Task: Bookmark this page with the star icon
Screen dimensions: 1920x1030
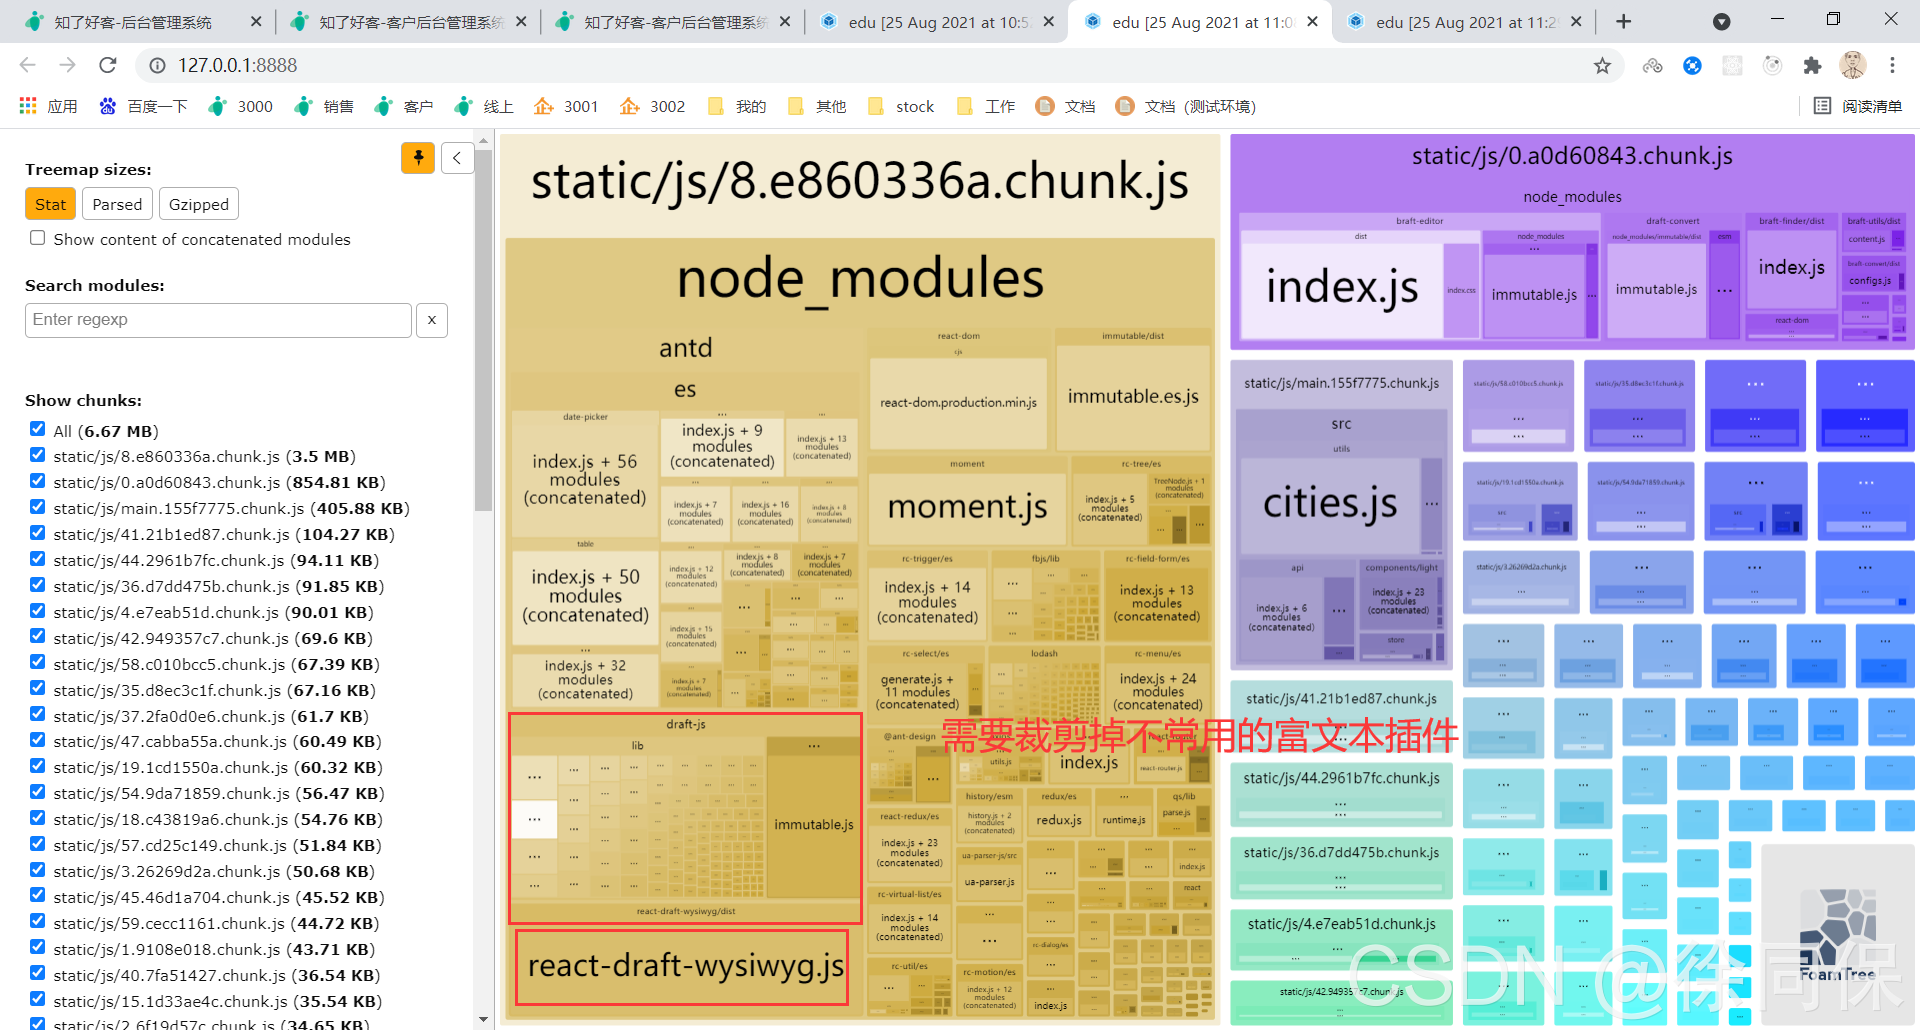Action: 1602,65
